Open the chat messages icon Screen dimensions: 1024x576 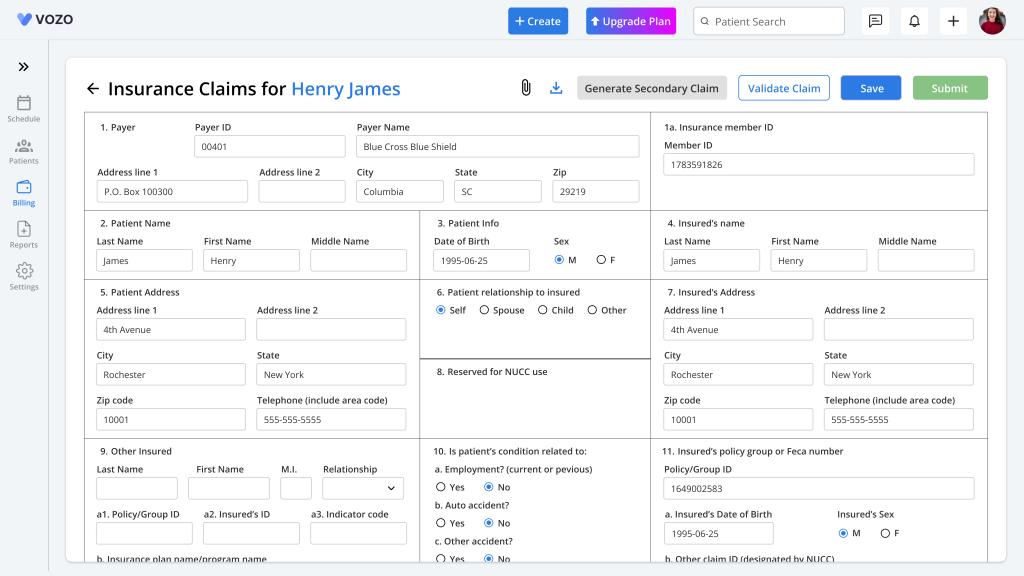[x=875, y=21]
